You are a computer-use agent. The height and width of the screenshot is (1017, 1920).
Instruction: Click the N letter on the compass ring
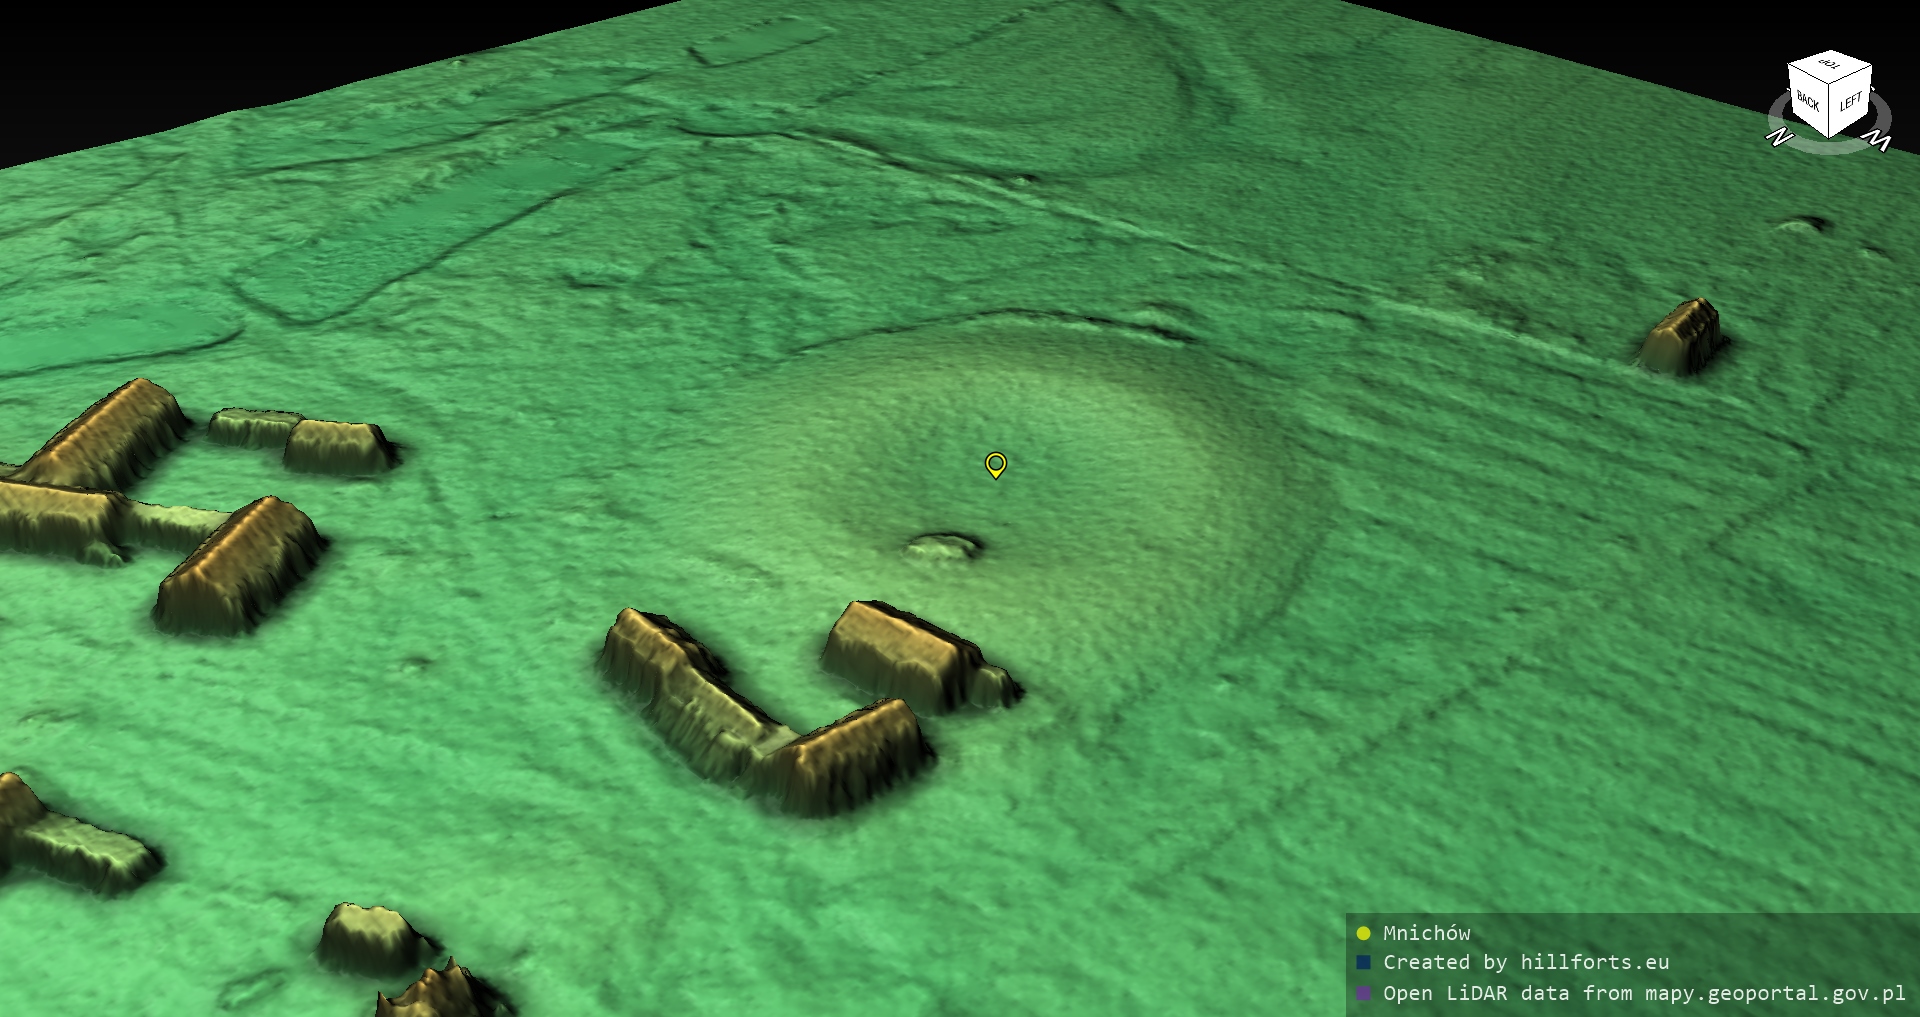coord(1779,137)
